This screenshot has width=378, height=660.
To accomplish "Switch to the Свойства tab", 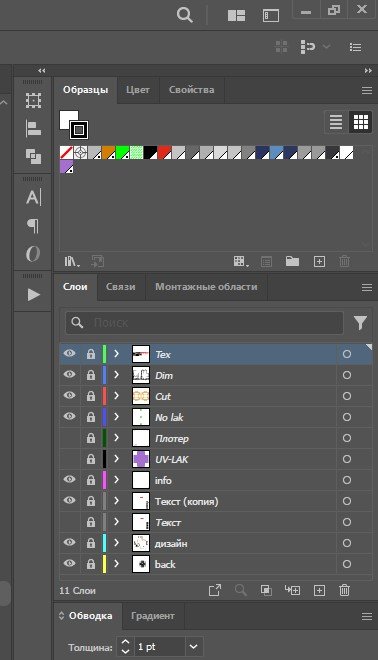I will pyautogui.click(x=192, y=90).
